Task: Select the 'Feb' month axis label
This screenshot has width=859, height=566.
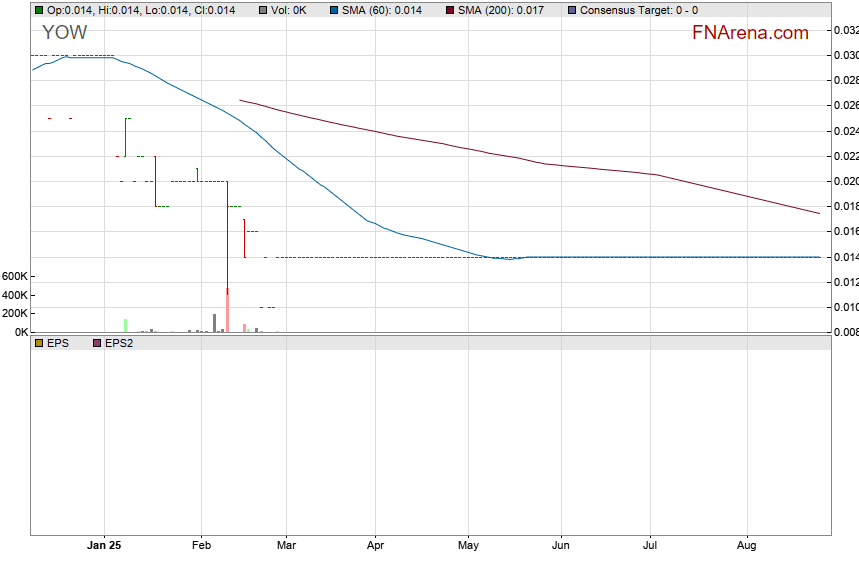Action: click(201, 546)
